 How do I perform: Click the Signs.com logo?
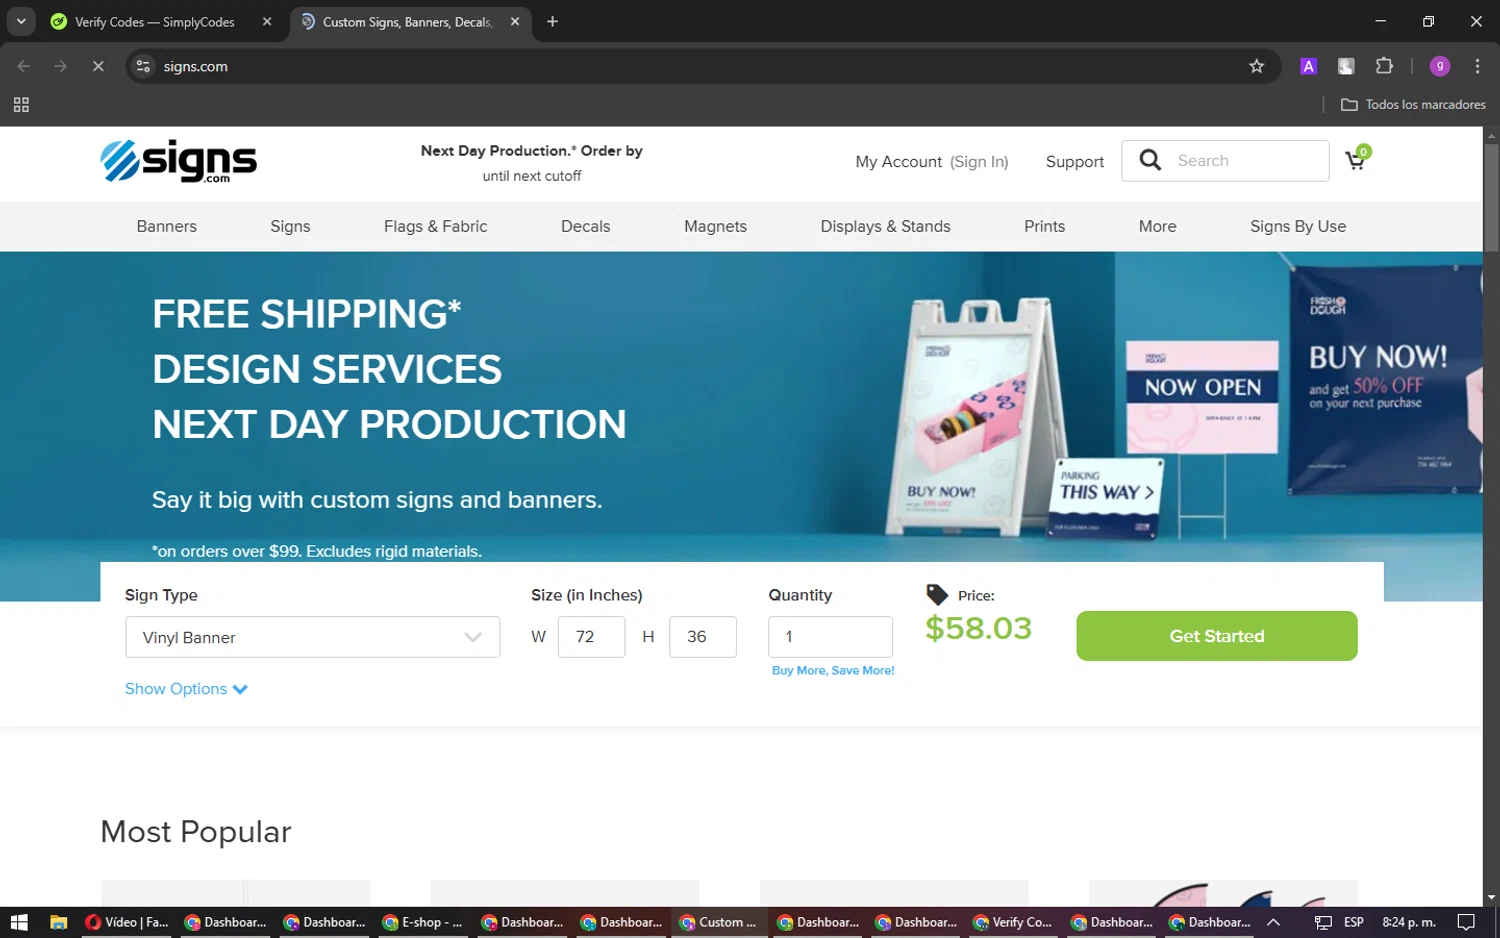(x=179, y=161)
